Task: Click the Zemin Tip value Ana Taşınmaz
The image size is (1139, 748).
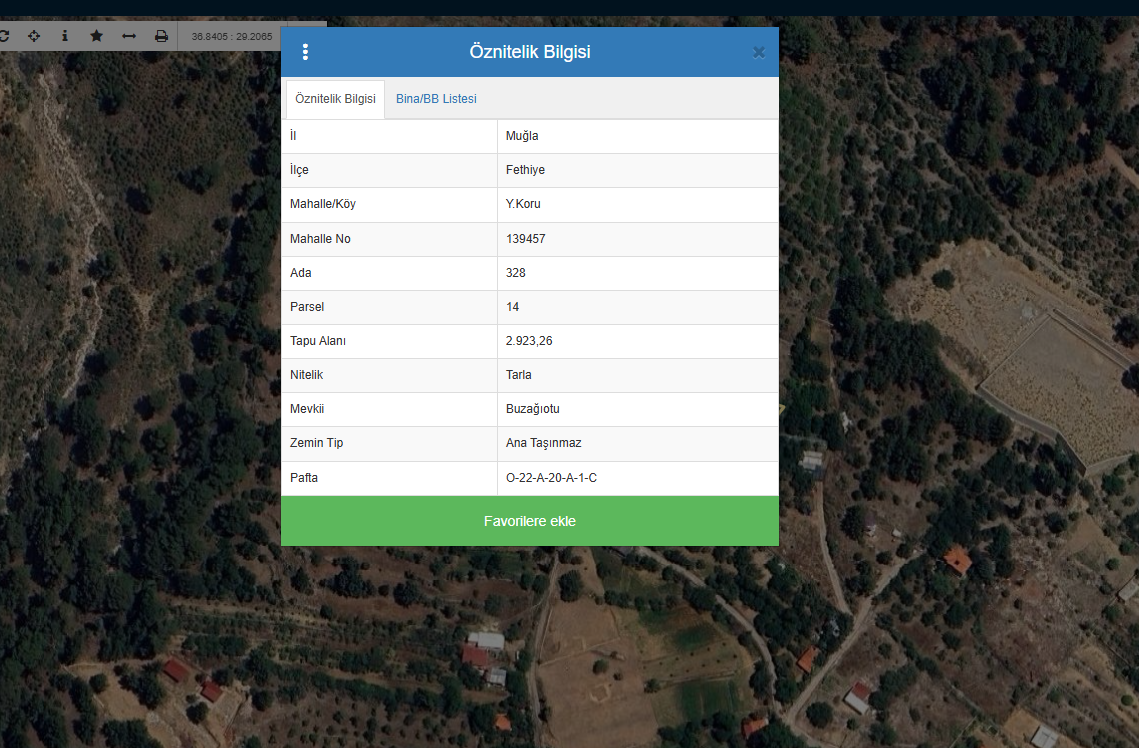Action: coord(543,443)
